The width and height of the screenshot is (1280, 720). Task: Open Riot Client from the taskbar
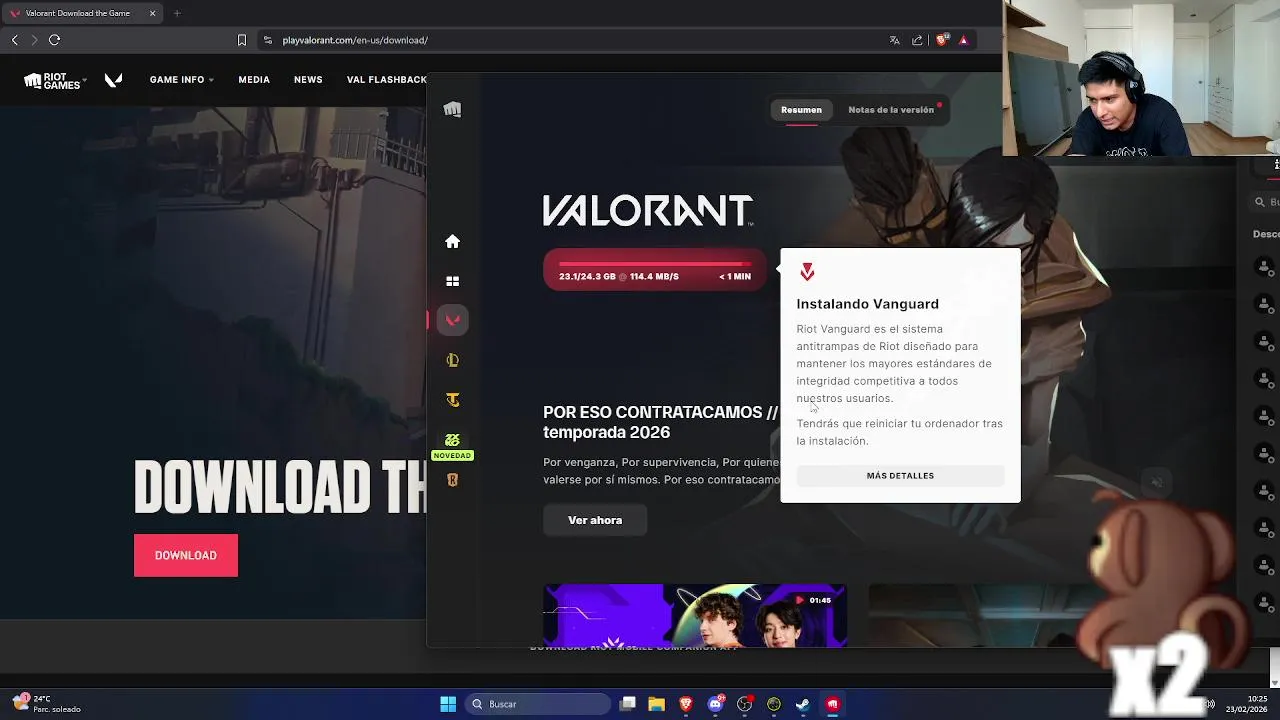click(832, 704)
